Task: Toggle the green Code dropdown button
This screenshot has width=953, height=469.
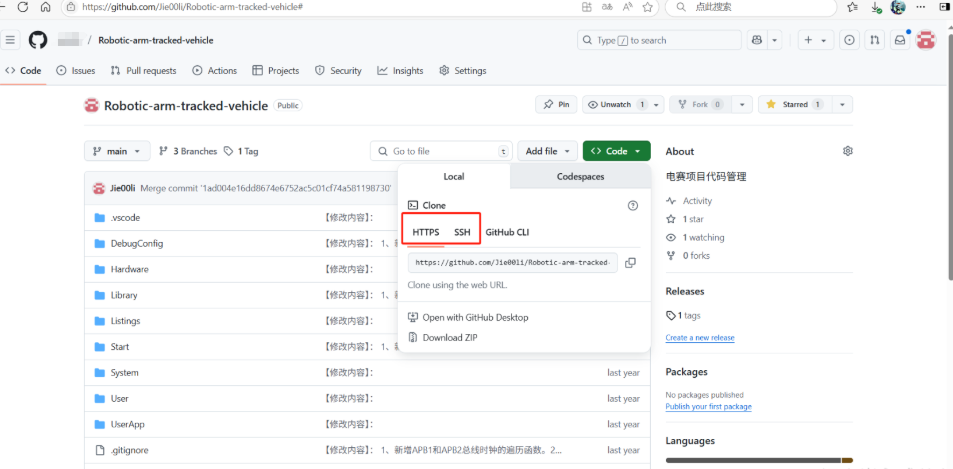Action: (616, 151)
